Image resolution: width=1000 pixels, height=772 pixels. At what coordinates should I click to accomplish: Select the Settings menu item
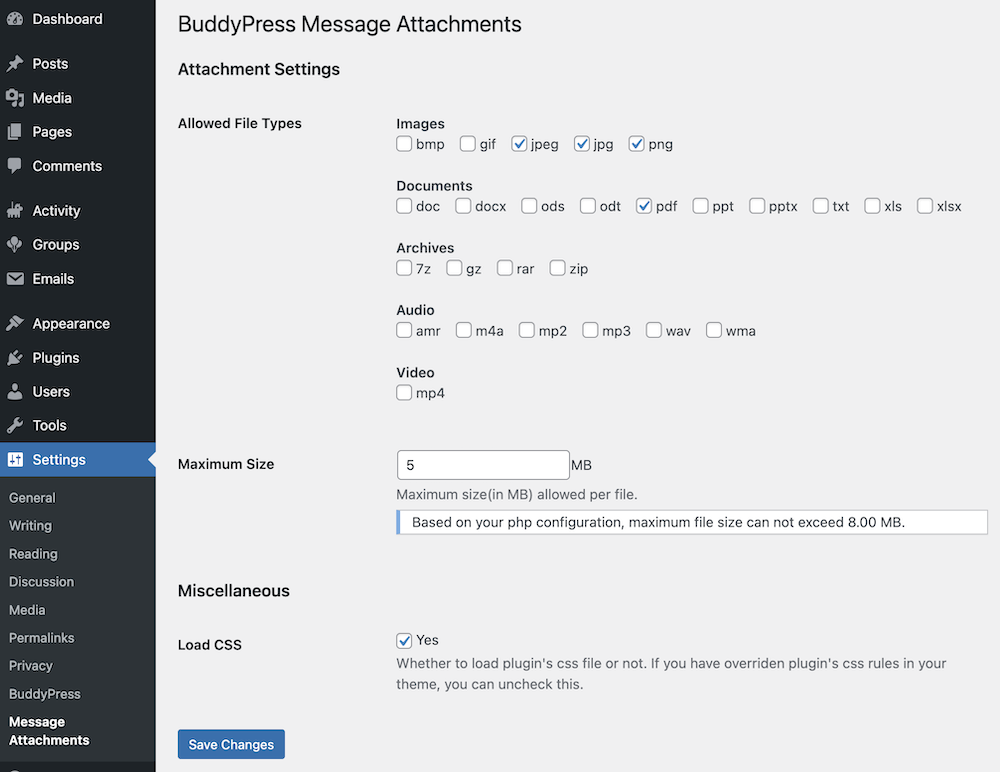coord(78,459)
